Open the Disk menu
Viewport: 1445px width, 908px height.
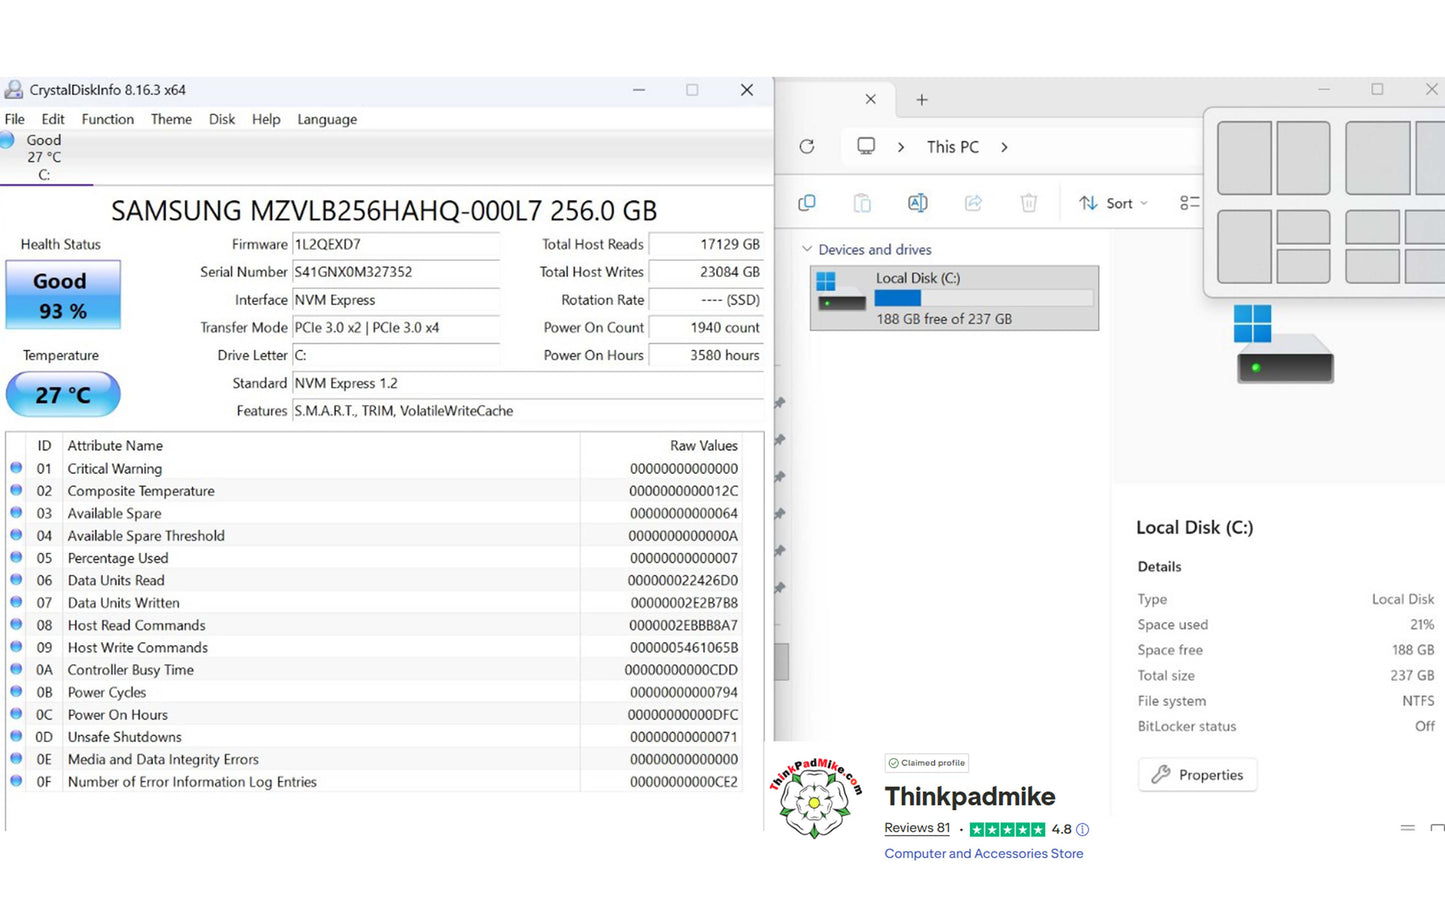pyautogui.click(x=222, y=119)
